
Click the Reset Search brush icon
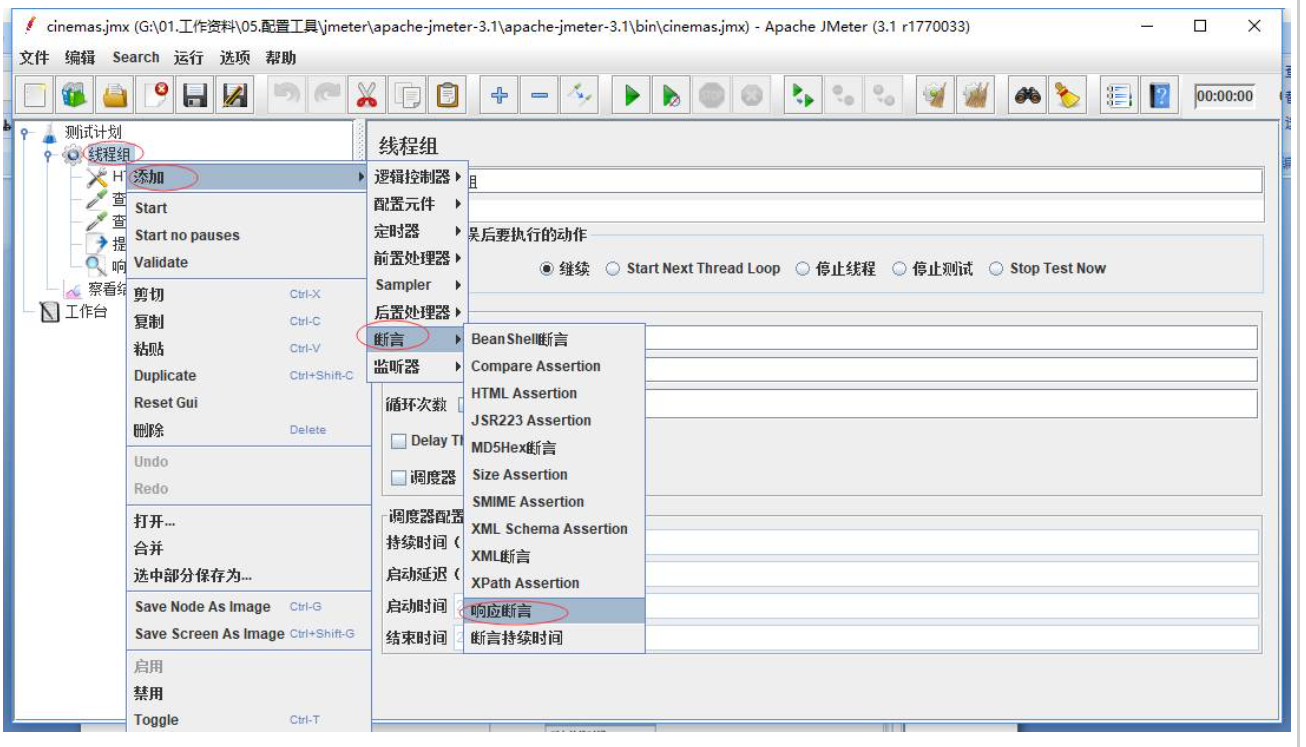click(x=1067, y=96)
